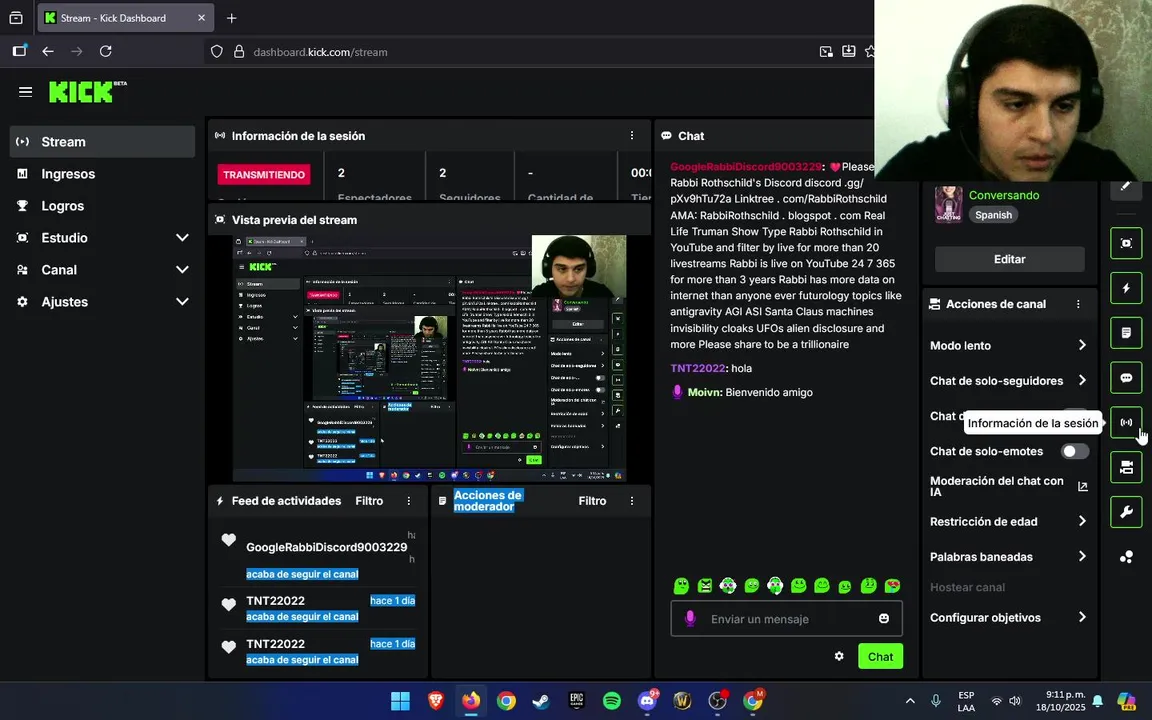This screenshot has height=720, width=1152.
Task: Click the Editar button
Action: coord(1009,259)
